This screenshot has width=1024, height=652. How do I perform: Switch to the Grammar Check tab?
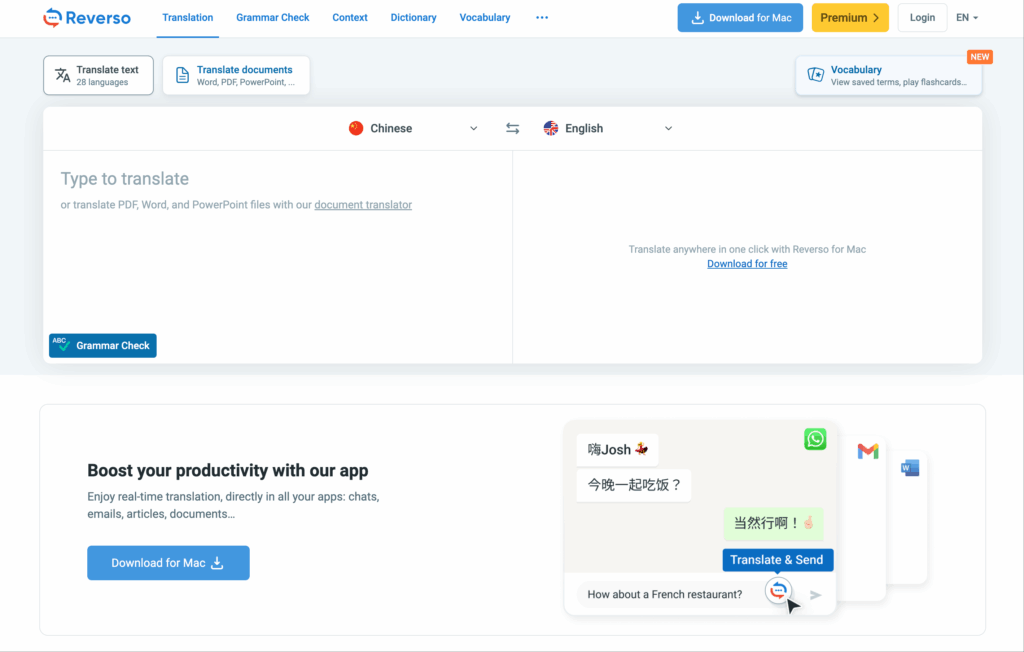[272, 17]
